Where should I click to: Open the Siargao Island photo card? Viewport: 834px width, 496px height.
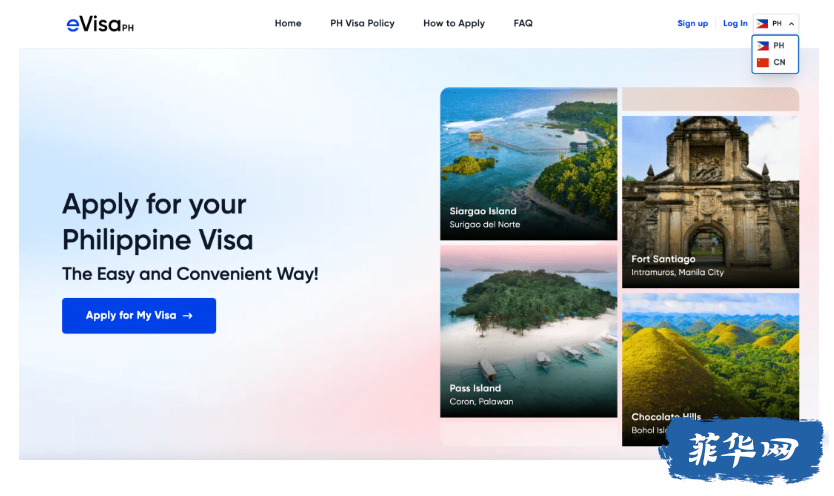(x=529, y=164)
